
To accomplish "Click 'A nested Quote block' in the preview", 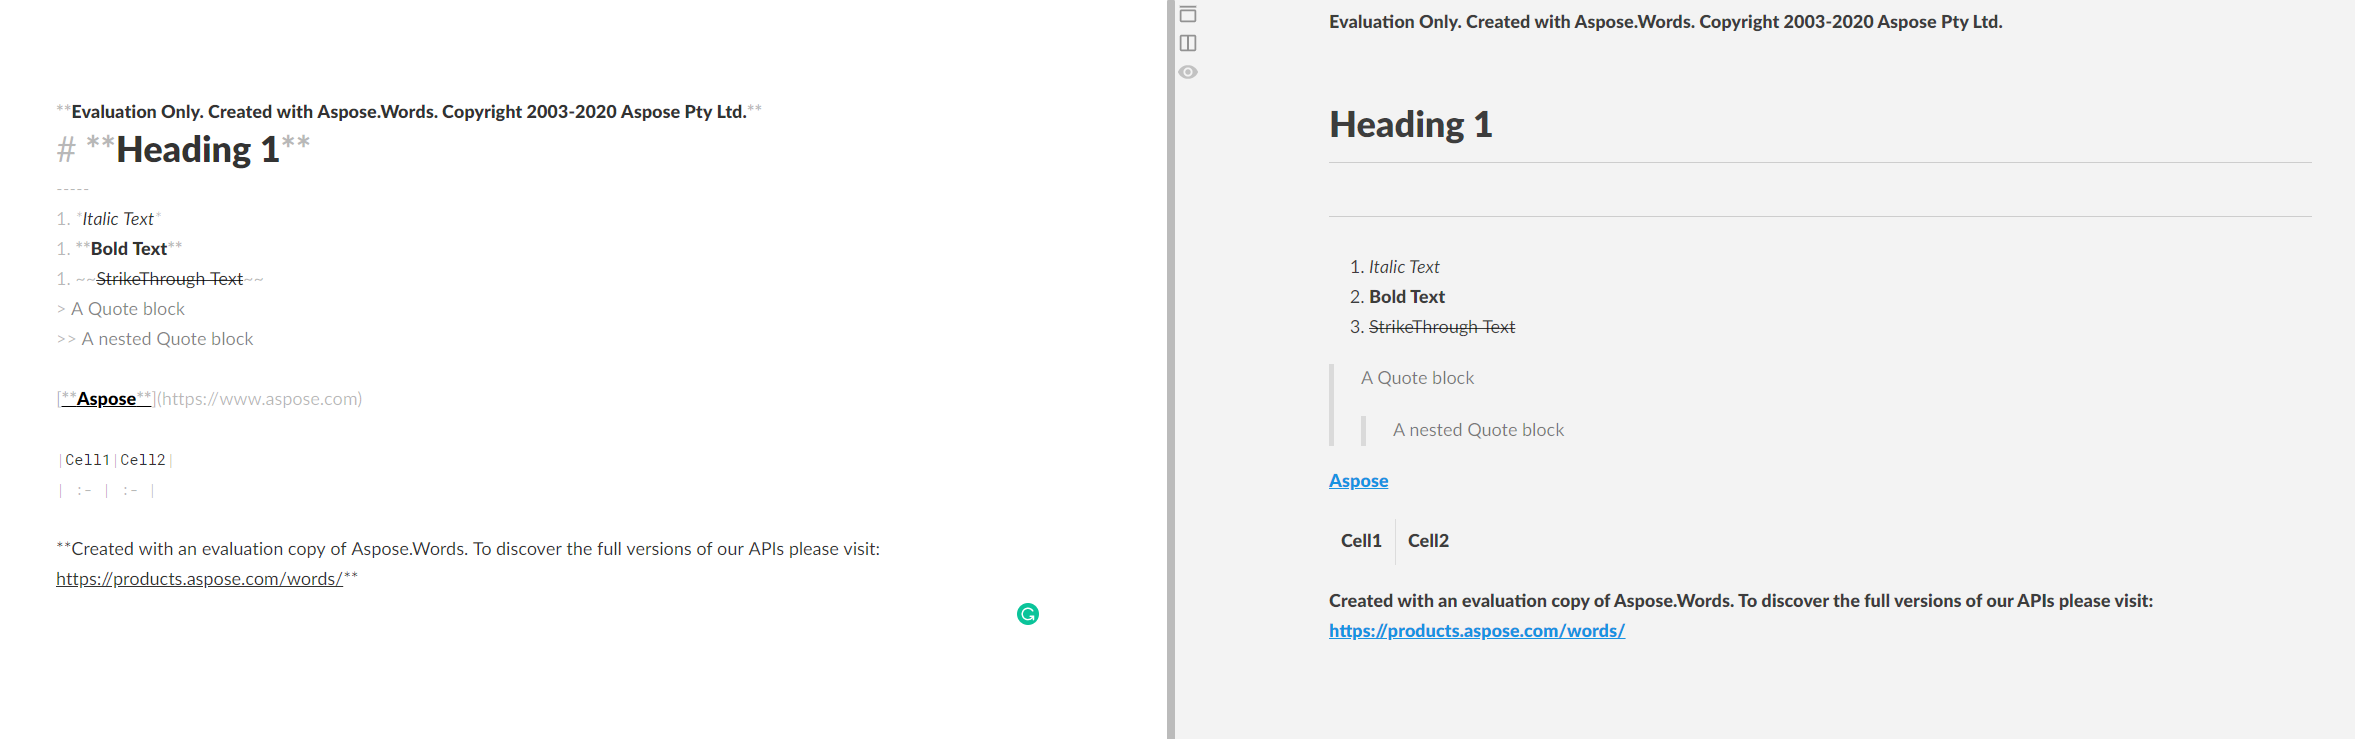I will (1478, 430).
